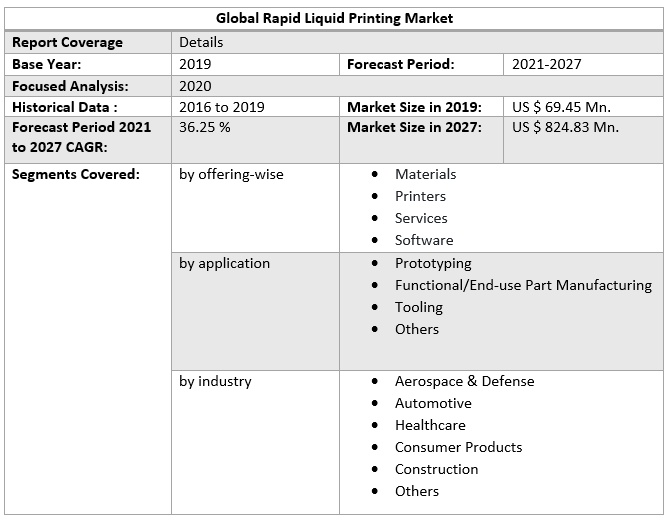The width and height of the screenshot is (672, 523).
Task: Click the Focused Analysis value 2020
Action: click(x=196, y=86)
